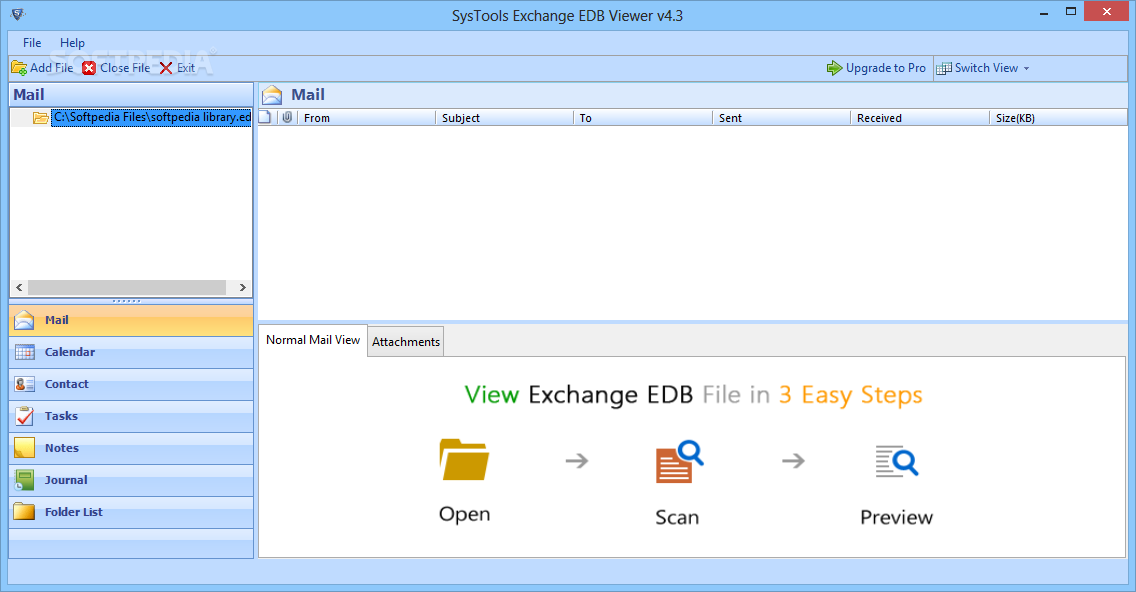
Task: Click the dotted splitter grip above Mail
Action: tap(127, 301)
